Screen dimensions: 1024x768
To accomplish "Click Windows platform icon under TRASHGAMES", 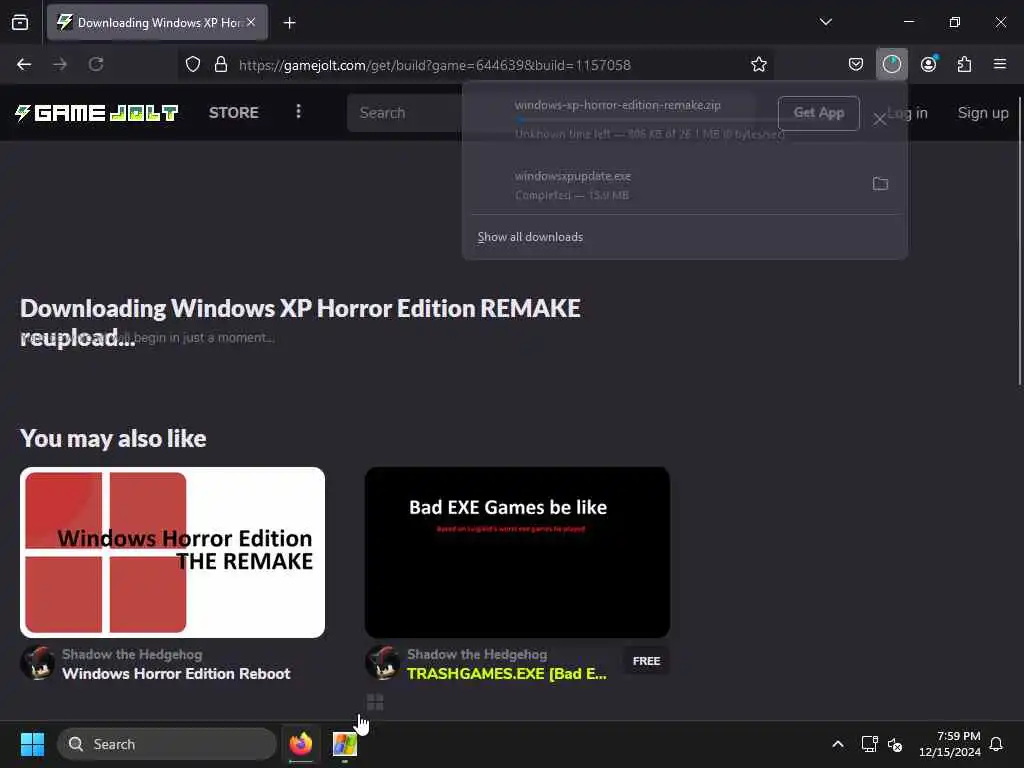I will 375,702.
